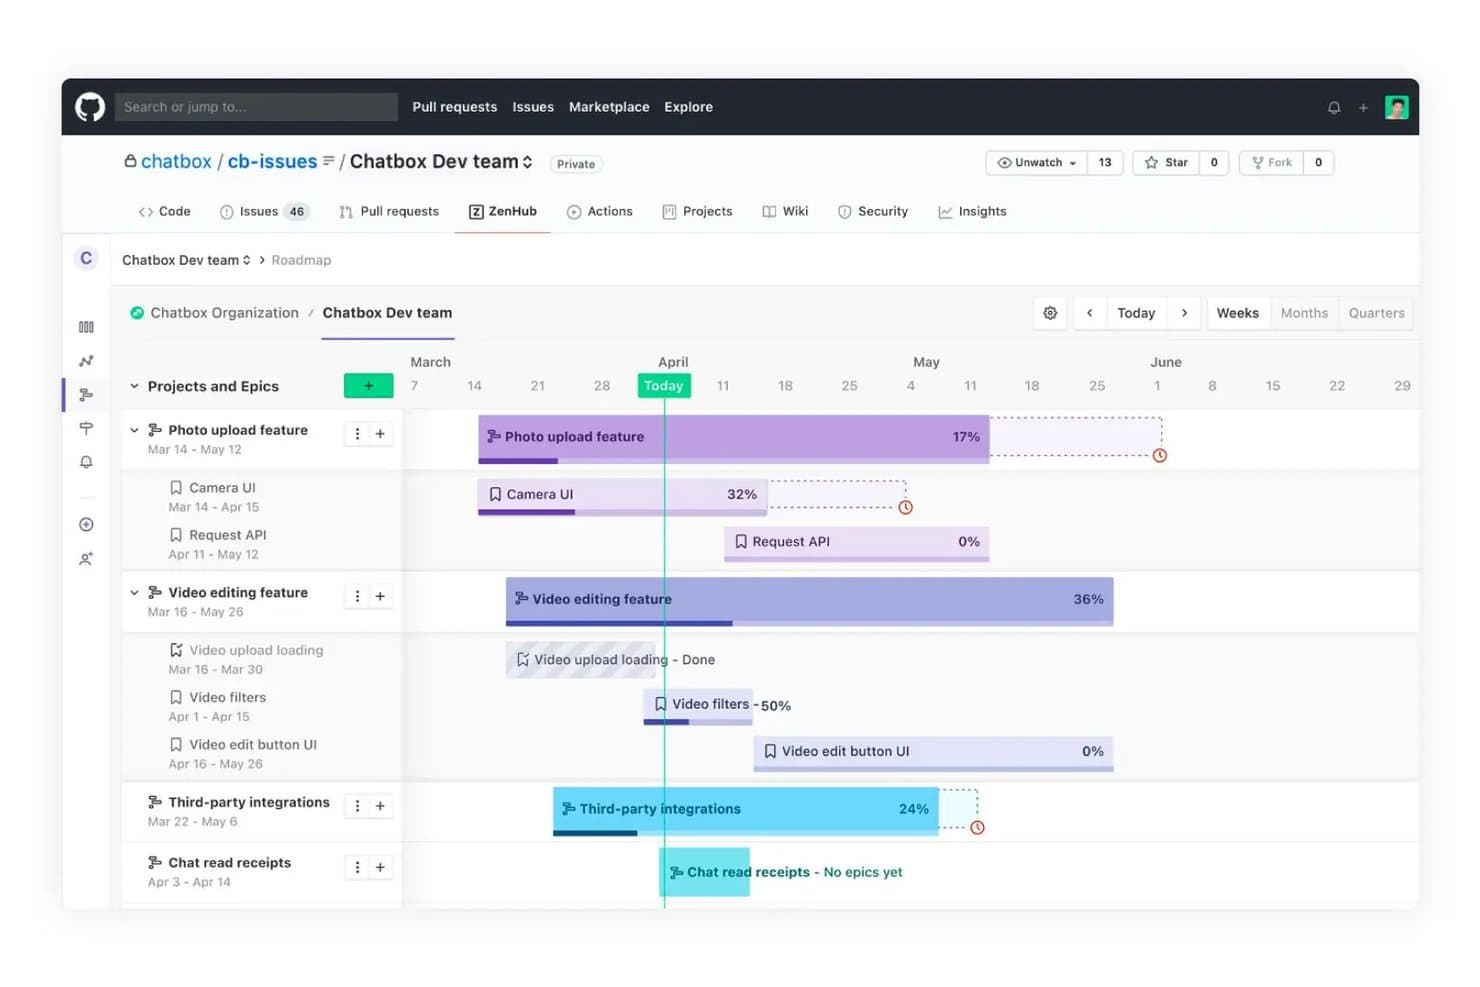1480x987 pixels.
Task: Click the invite person icon in the sidebar
Action: [x=86, y=559]
